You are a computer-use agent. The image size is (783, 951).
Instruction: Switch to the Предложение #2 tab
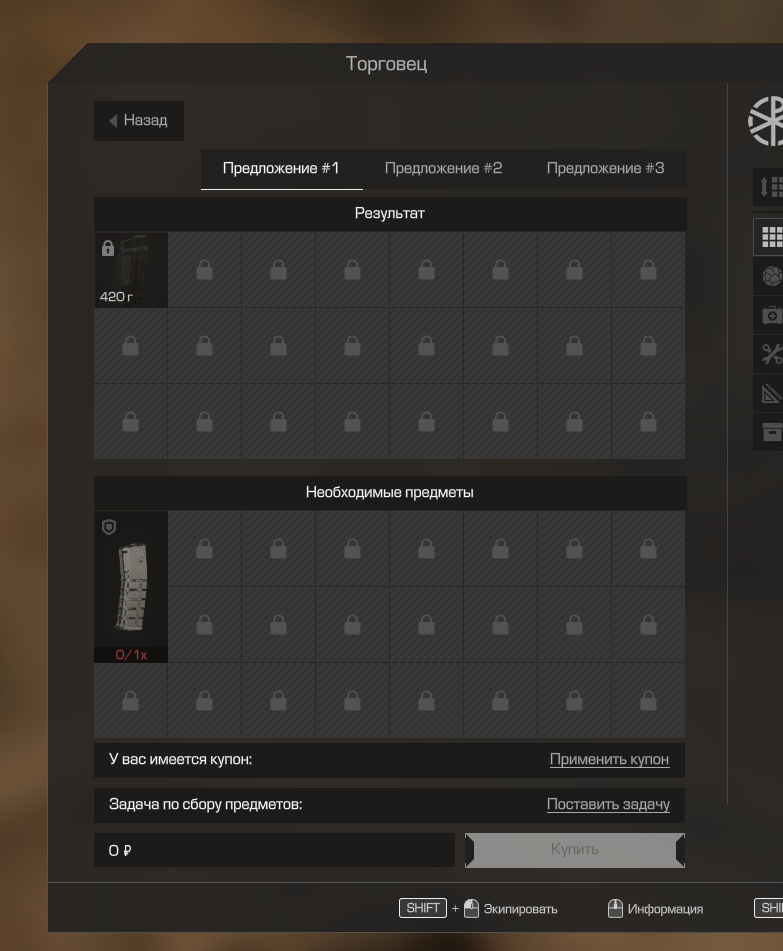click(443, 169)
